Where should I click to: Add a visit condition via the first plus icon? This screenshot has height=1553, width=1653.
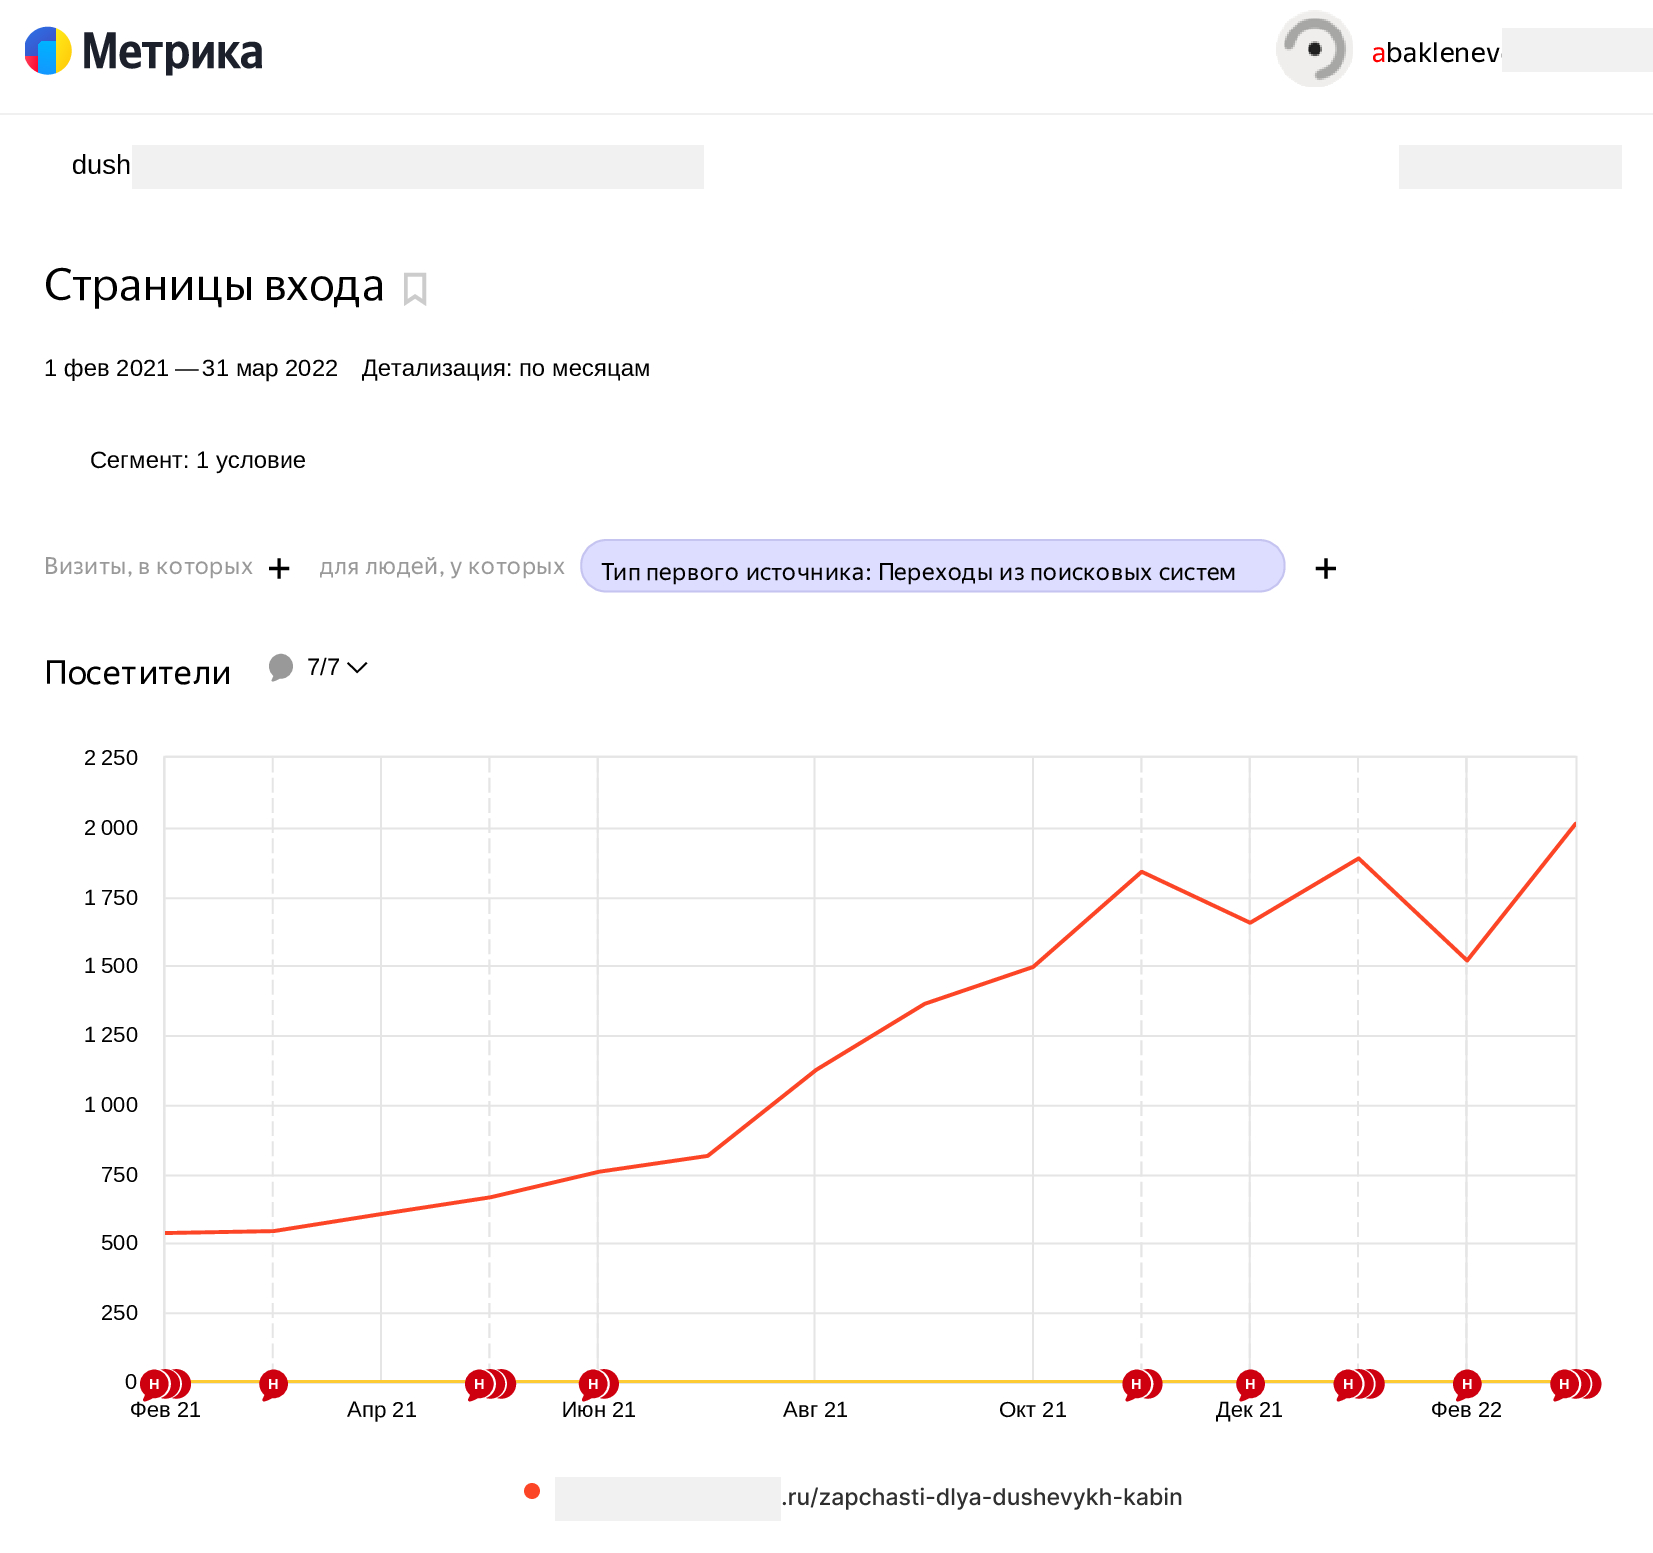[279, 568]
